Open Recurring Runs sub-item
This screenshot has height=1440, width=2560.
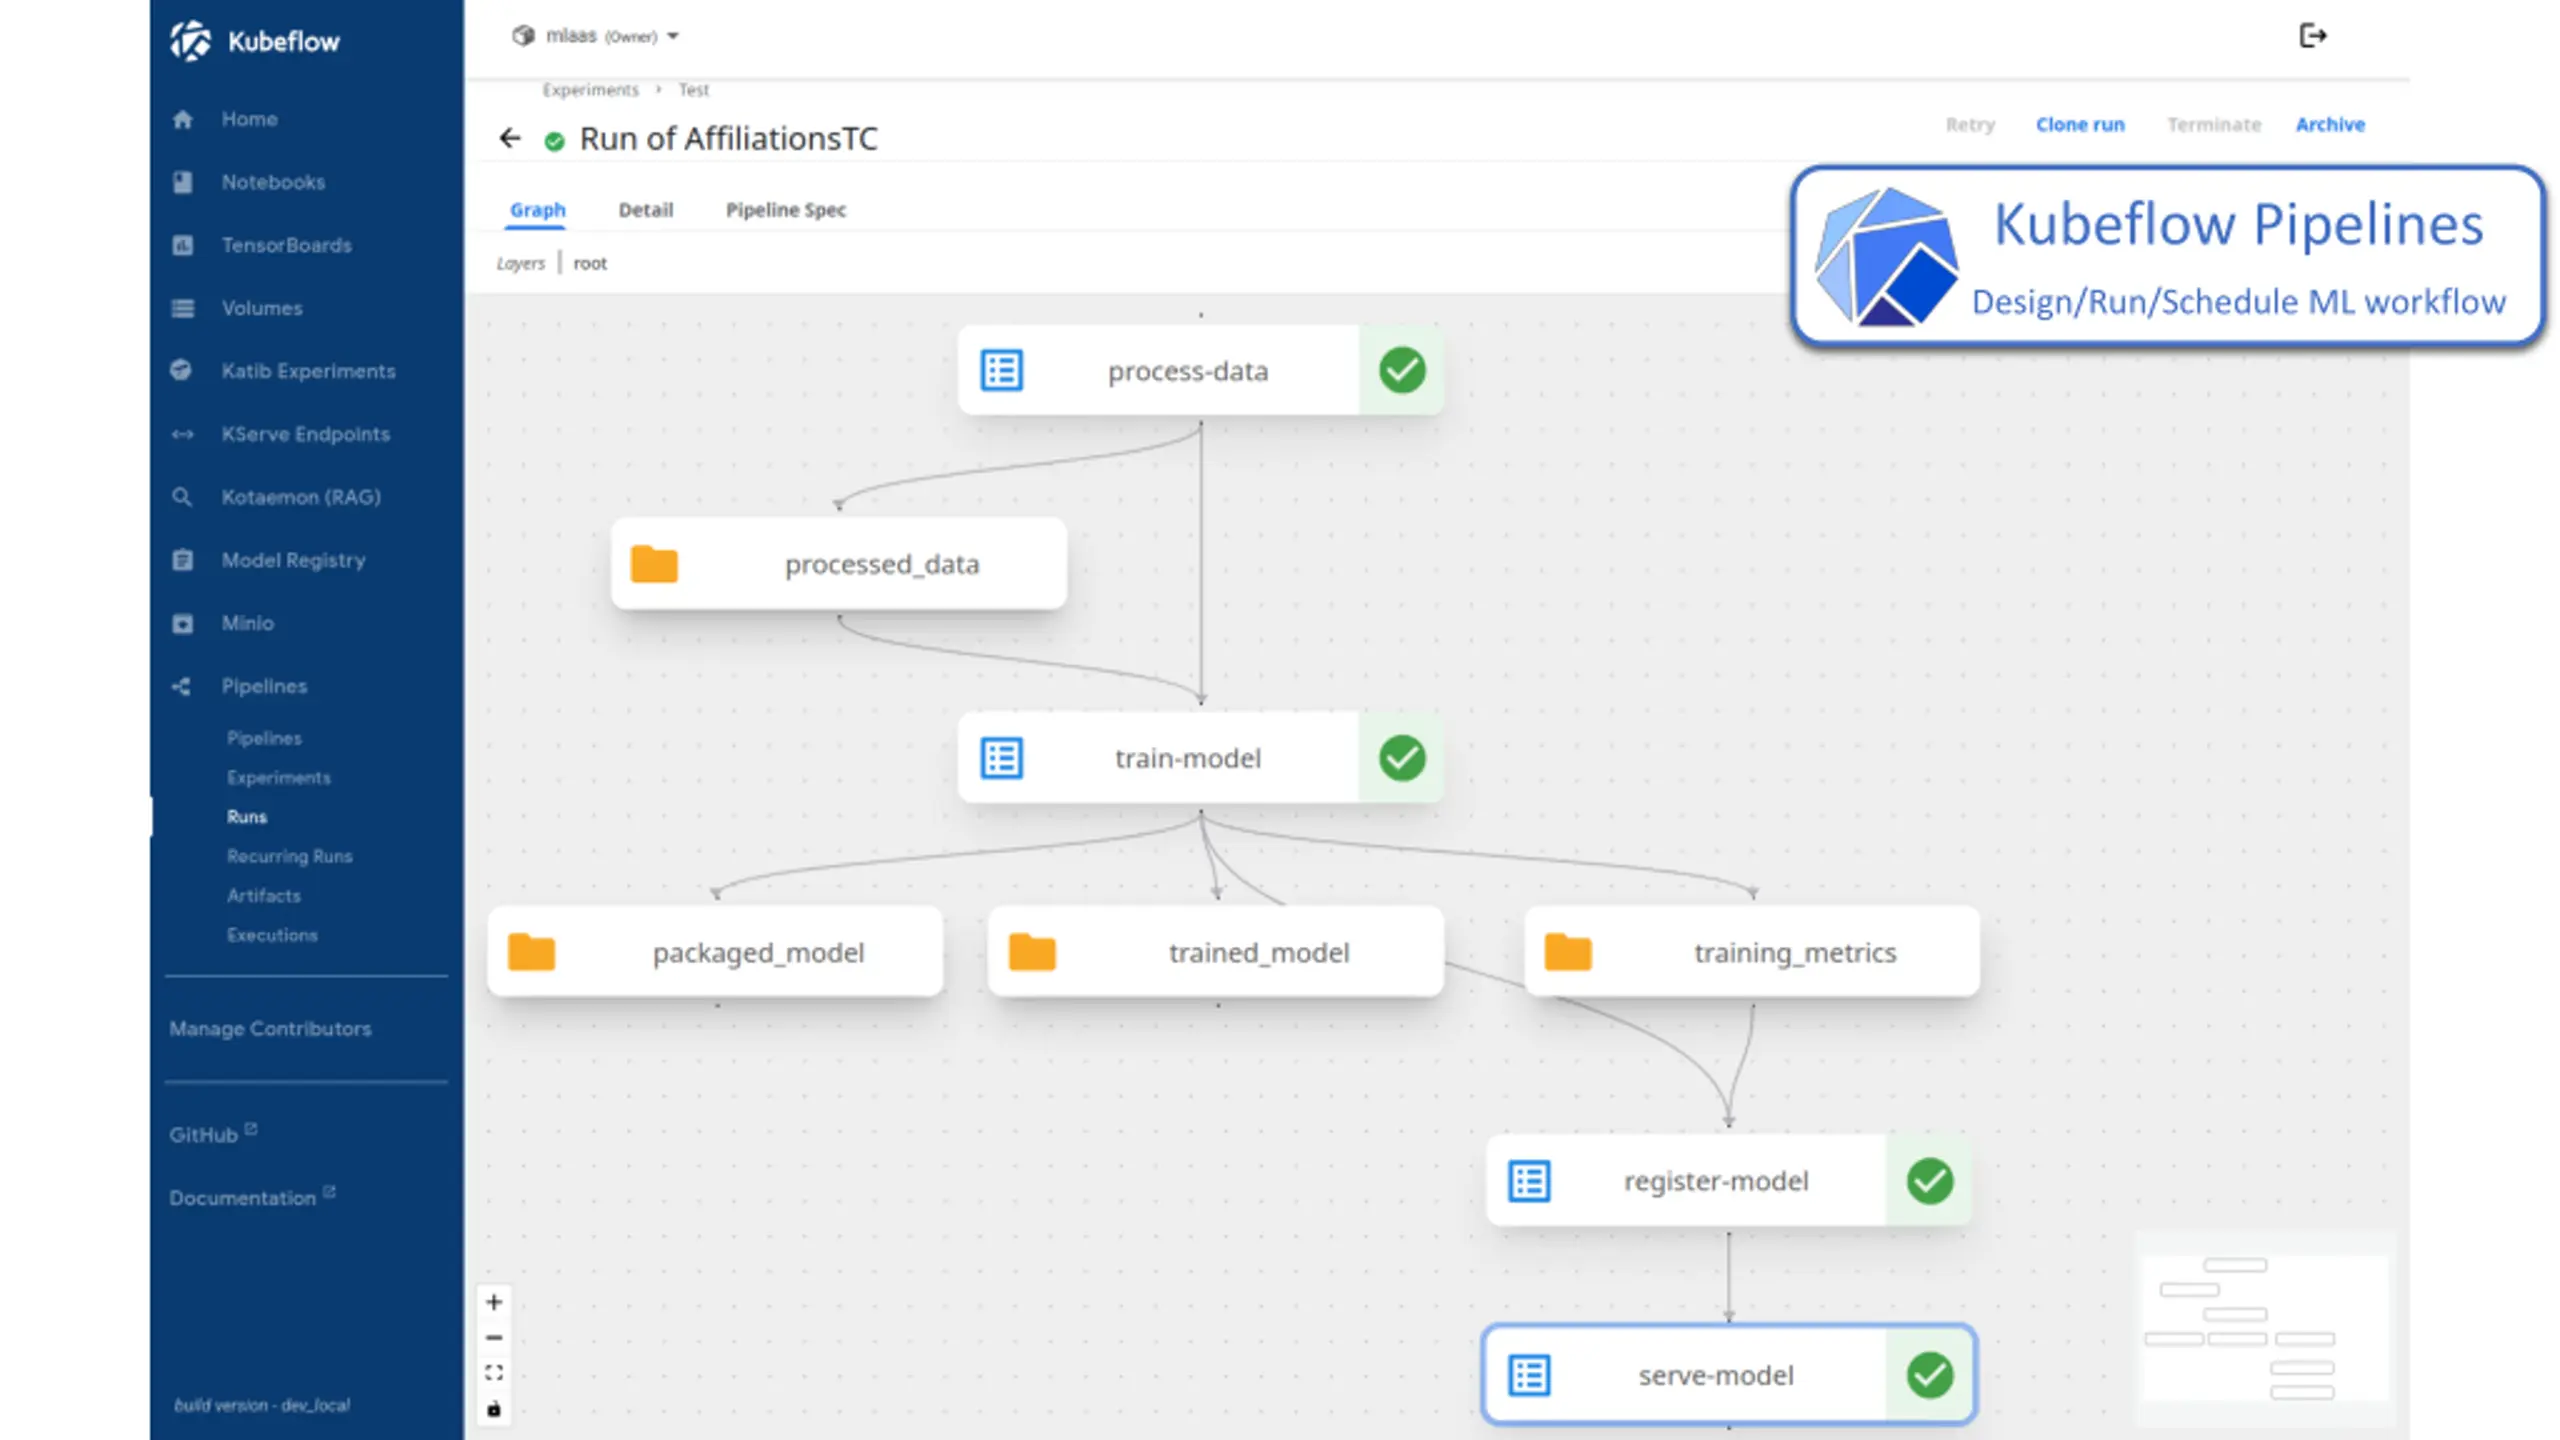(x=289, y=856)
